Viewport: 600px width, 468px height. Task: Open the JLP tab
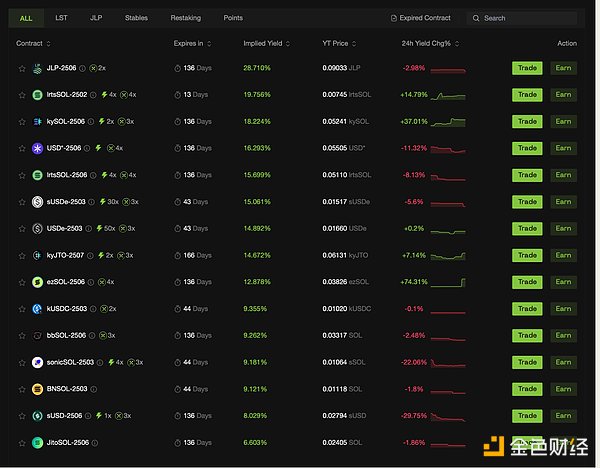point(96,18)
